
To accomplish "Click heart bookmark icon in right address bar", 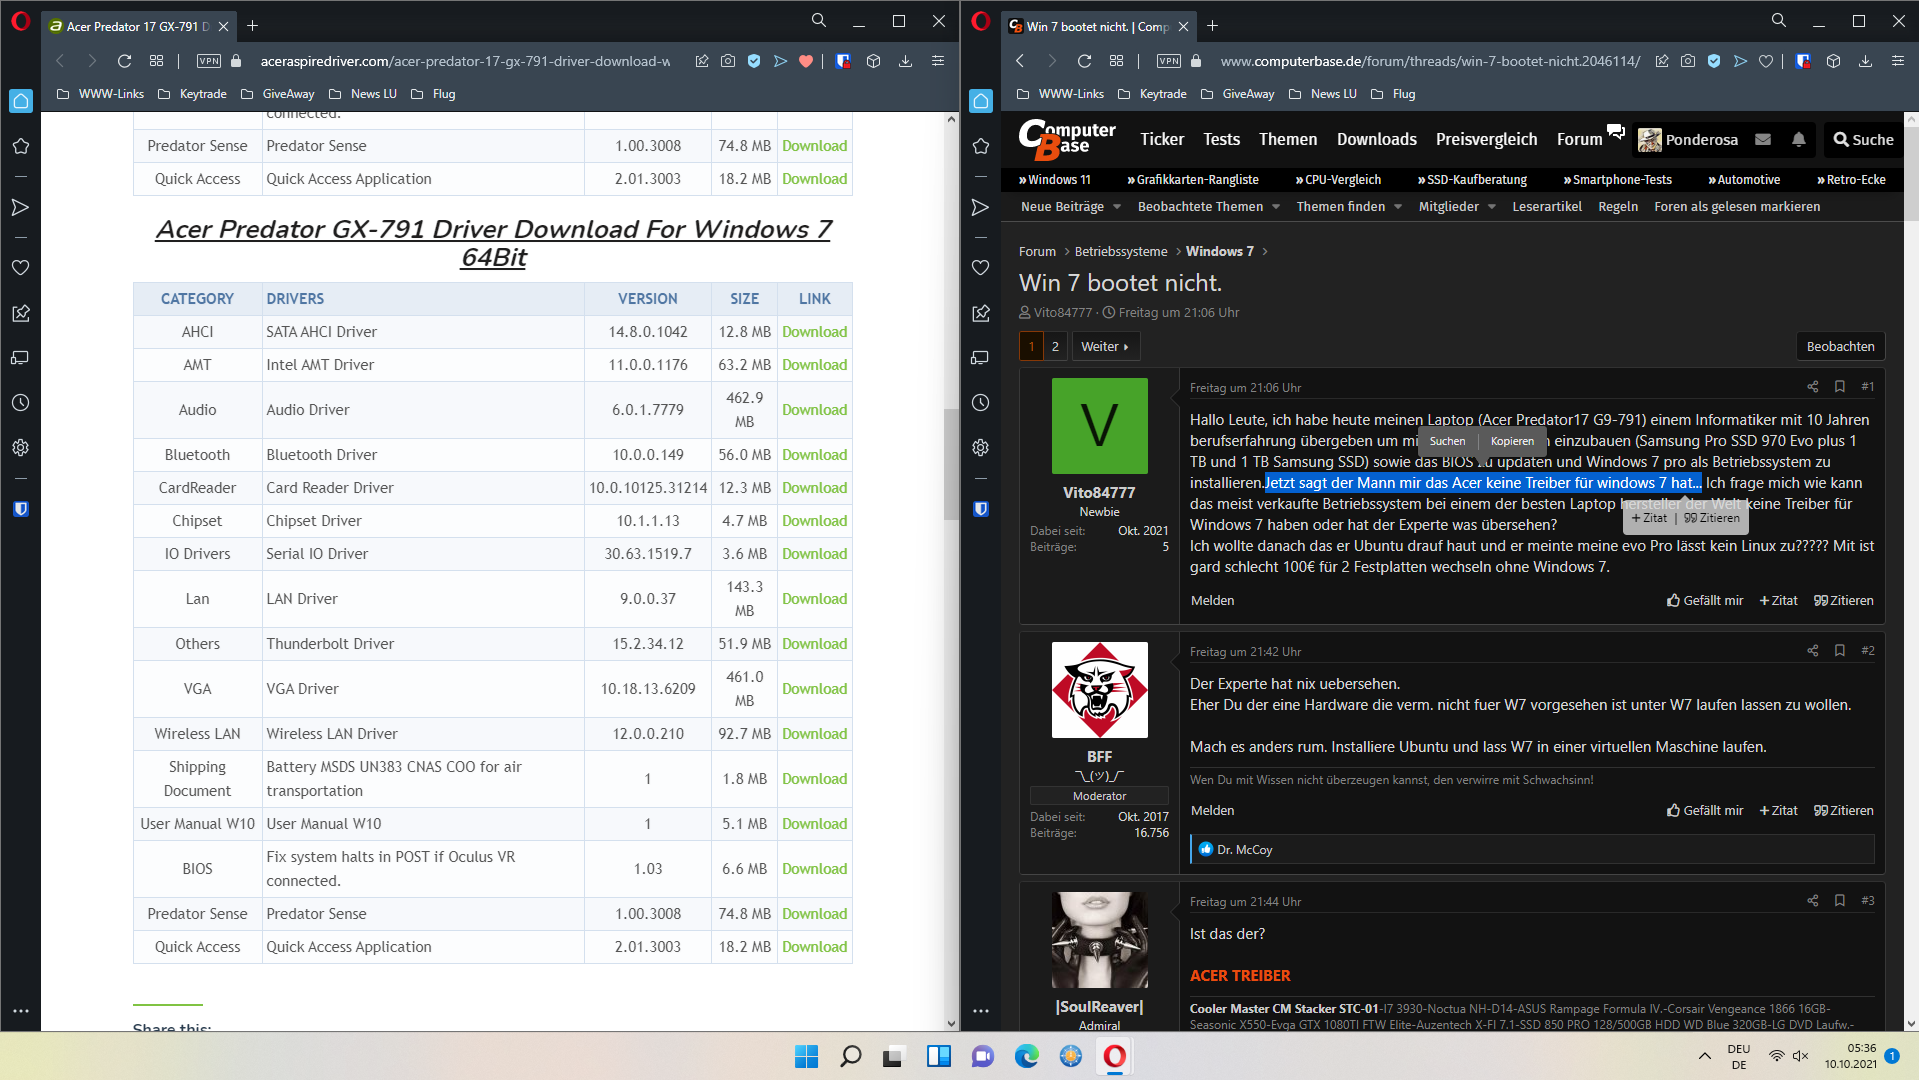I will tap(1766, 61).
